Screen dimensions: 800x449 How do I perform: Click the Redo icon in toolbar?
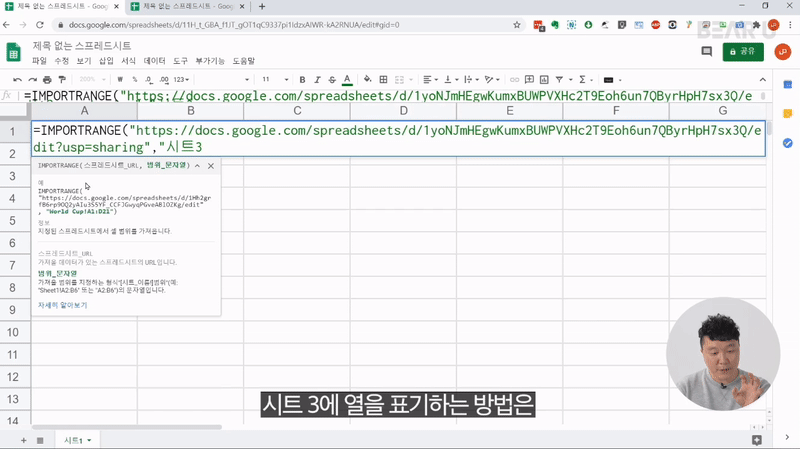coord(33,80)
